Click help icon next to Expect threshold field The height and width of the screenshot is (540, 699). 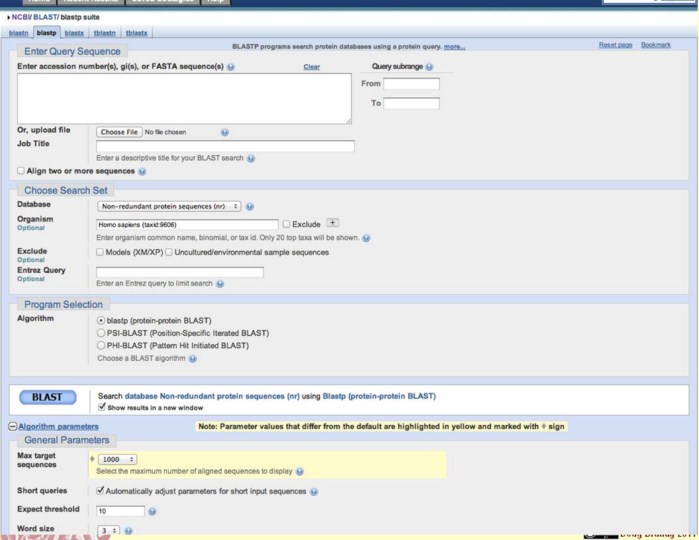[x=153, y=510]
